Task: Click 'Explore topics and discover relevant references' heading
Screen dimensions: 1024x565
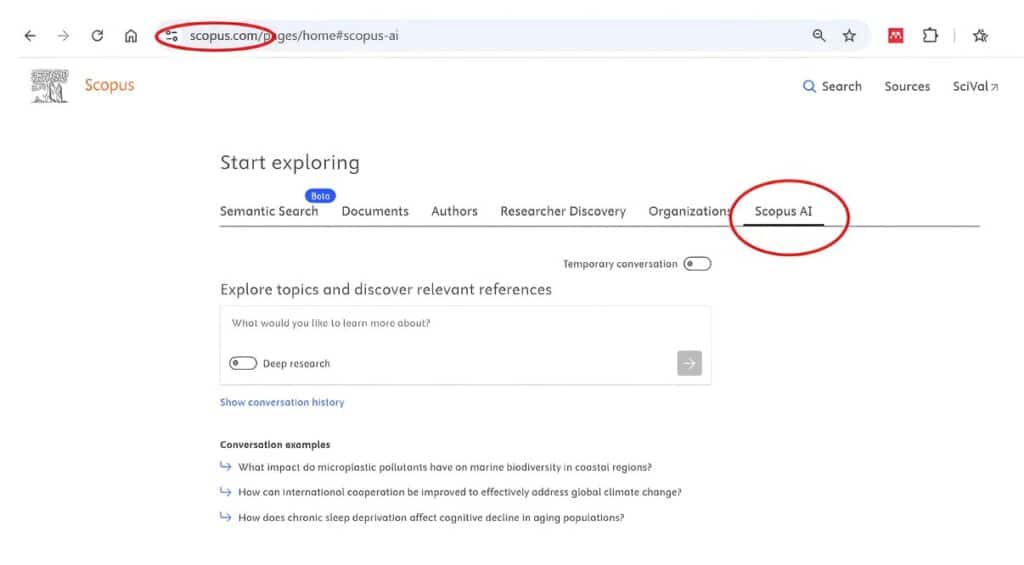Action: coord(386,289)
